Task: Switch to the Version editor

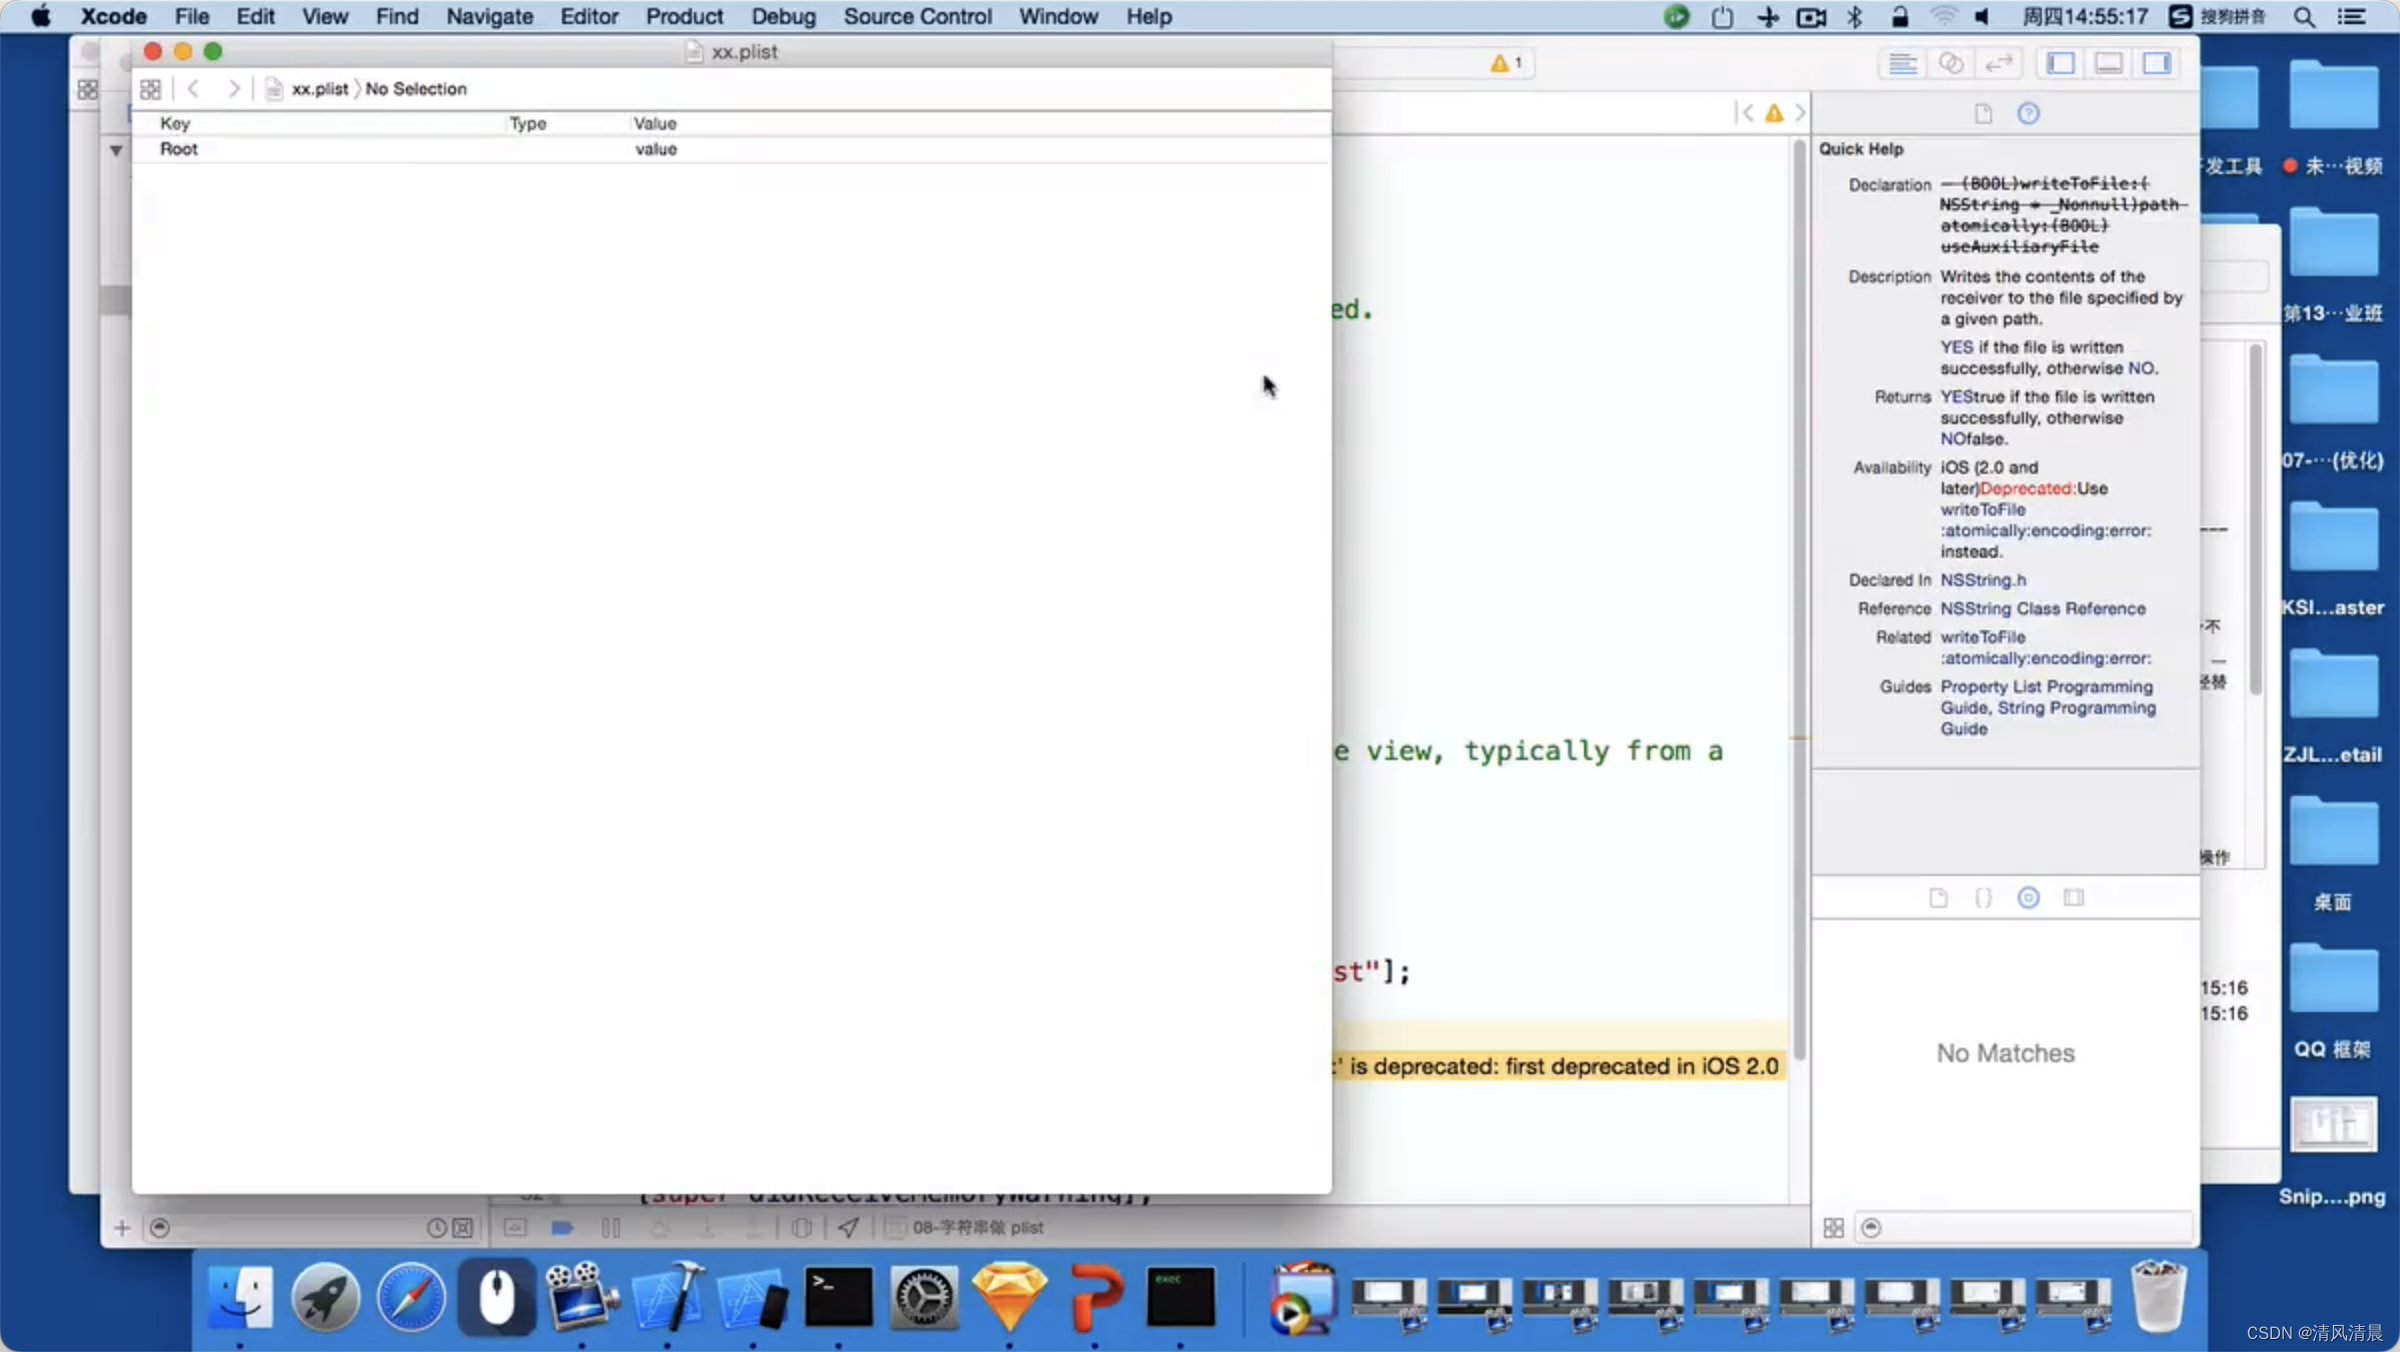Action: click(1998, 63)
